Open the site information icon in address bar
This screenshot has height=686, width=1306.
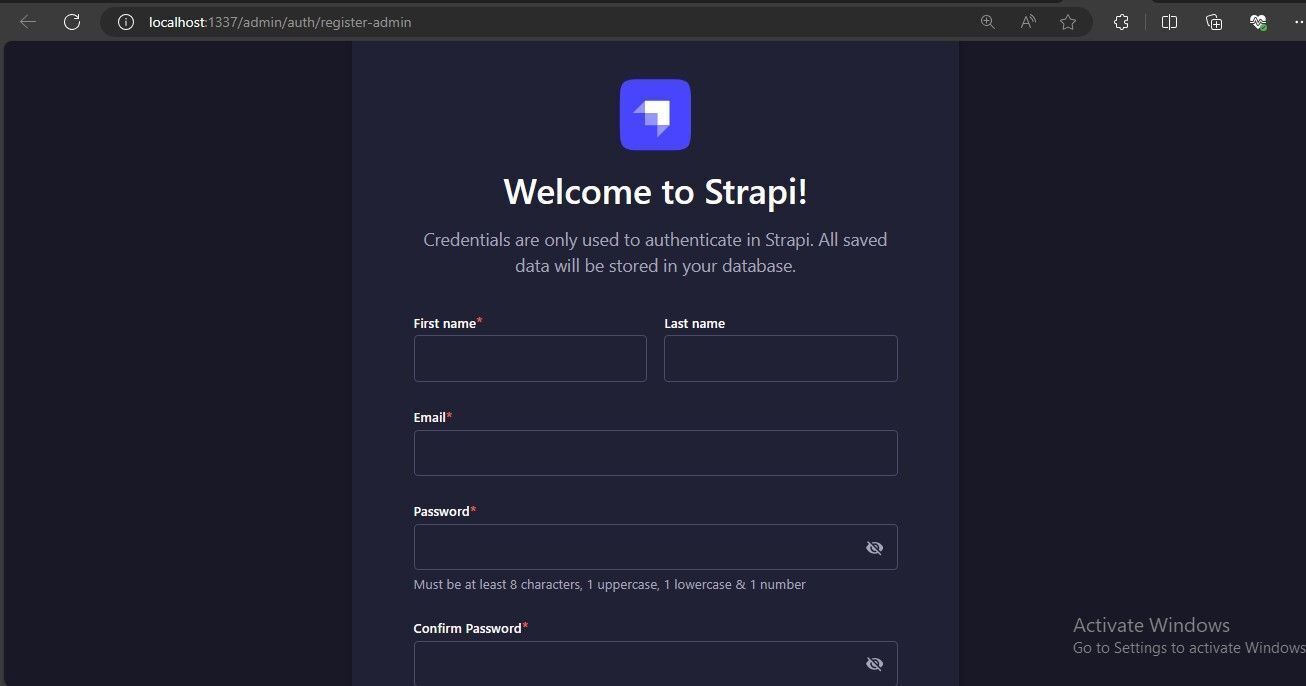pyautogui.click(x=125, y=21)
